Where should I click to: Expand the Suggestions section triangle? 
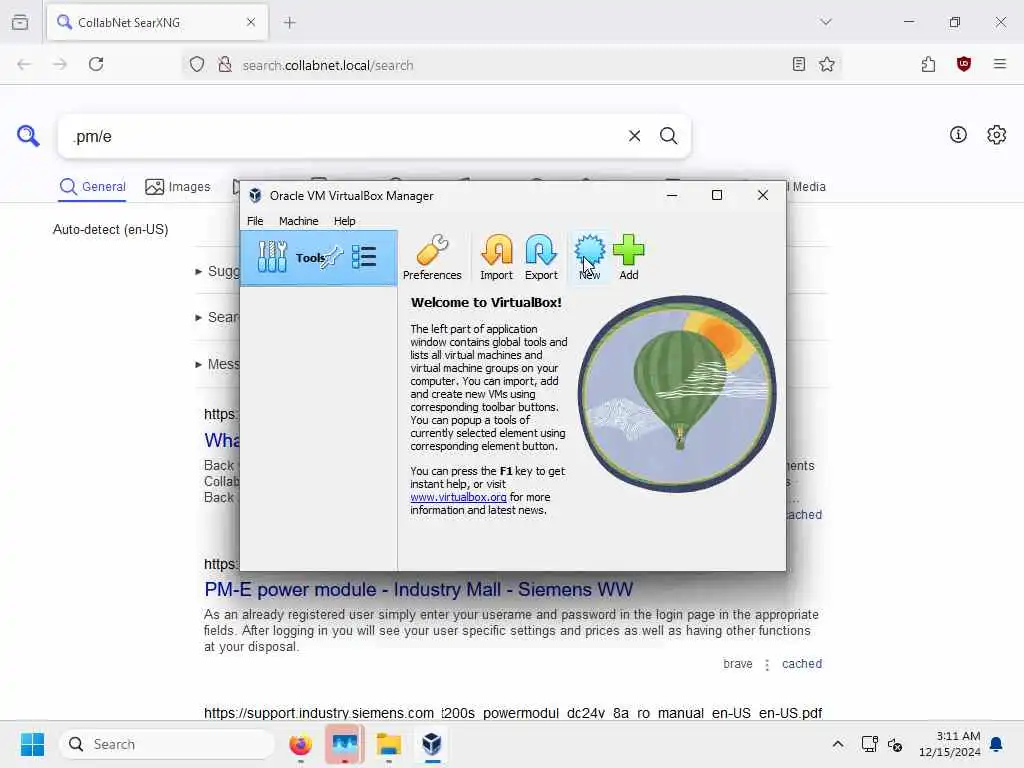pyautogui.click(x=199, y=271)
